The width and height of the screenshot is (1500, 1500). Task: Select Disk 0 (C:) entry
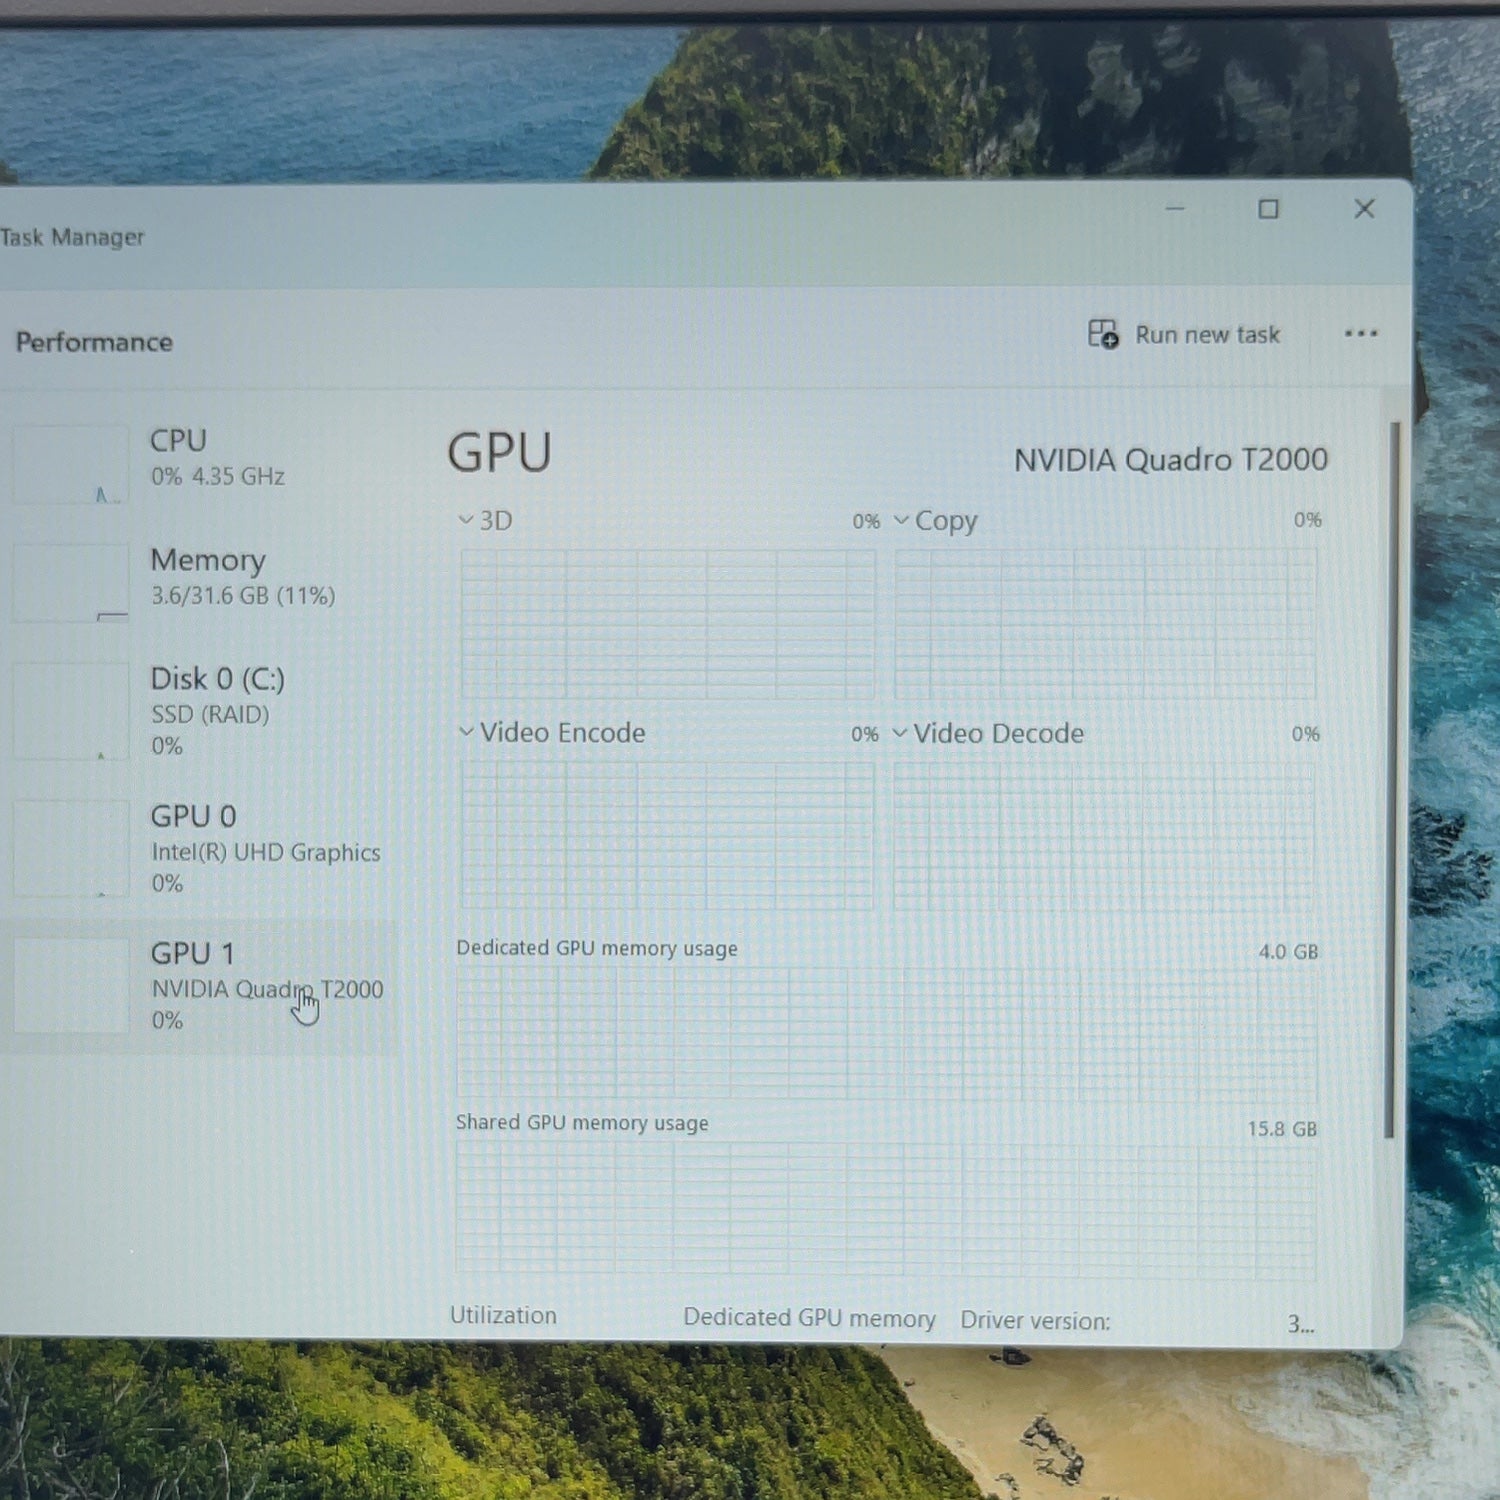tap(200, 711)
